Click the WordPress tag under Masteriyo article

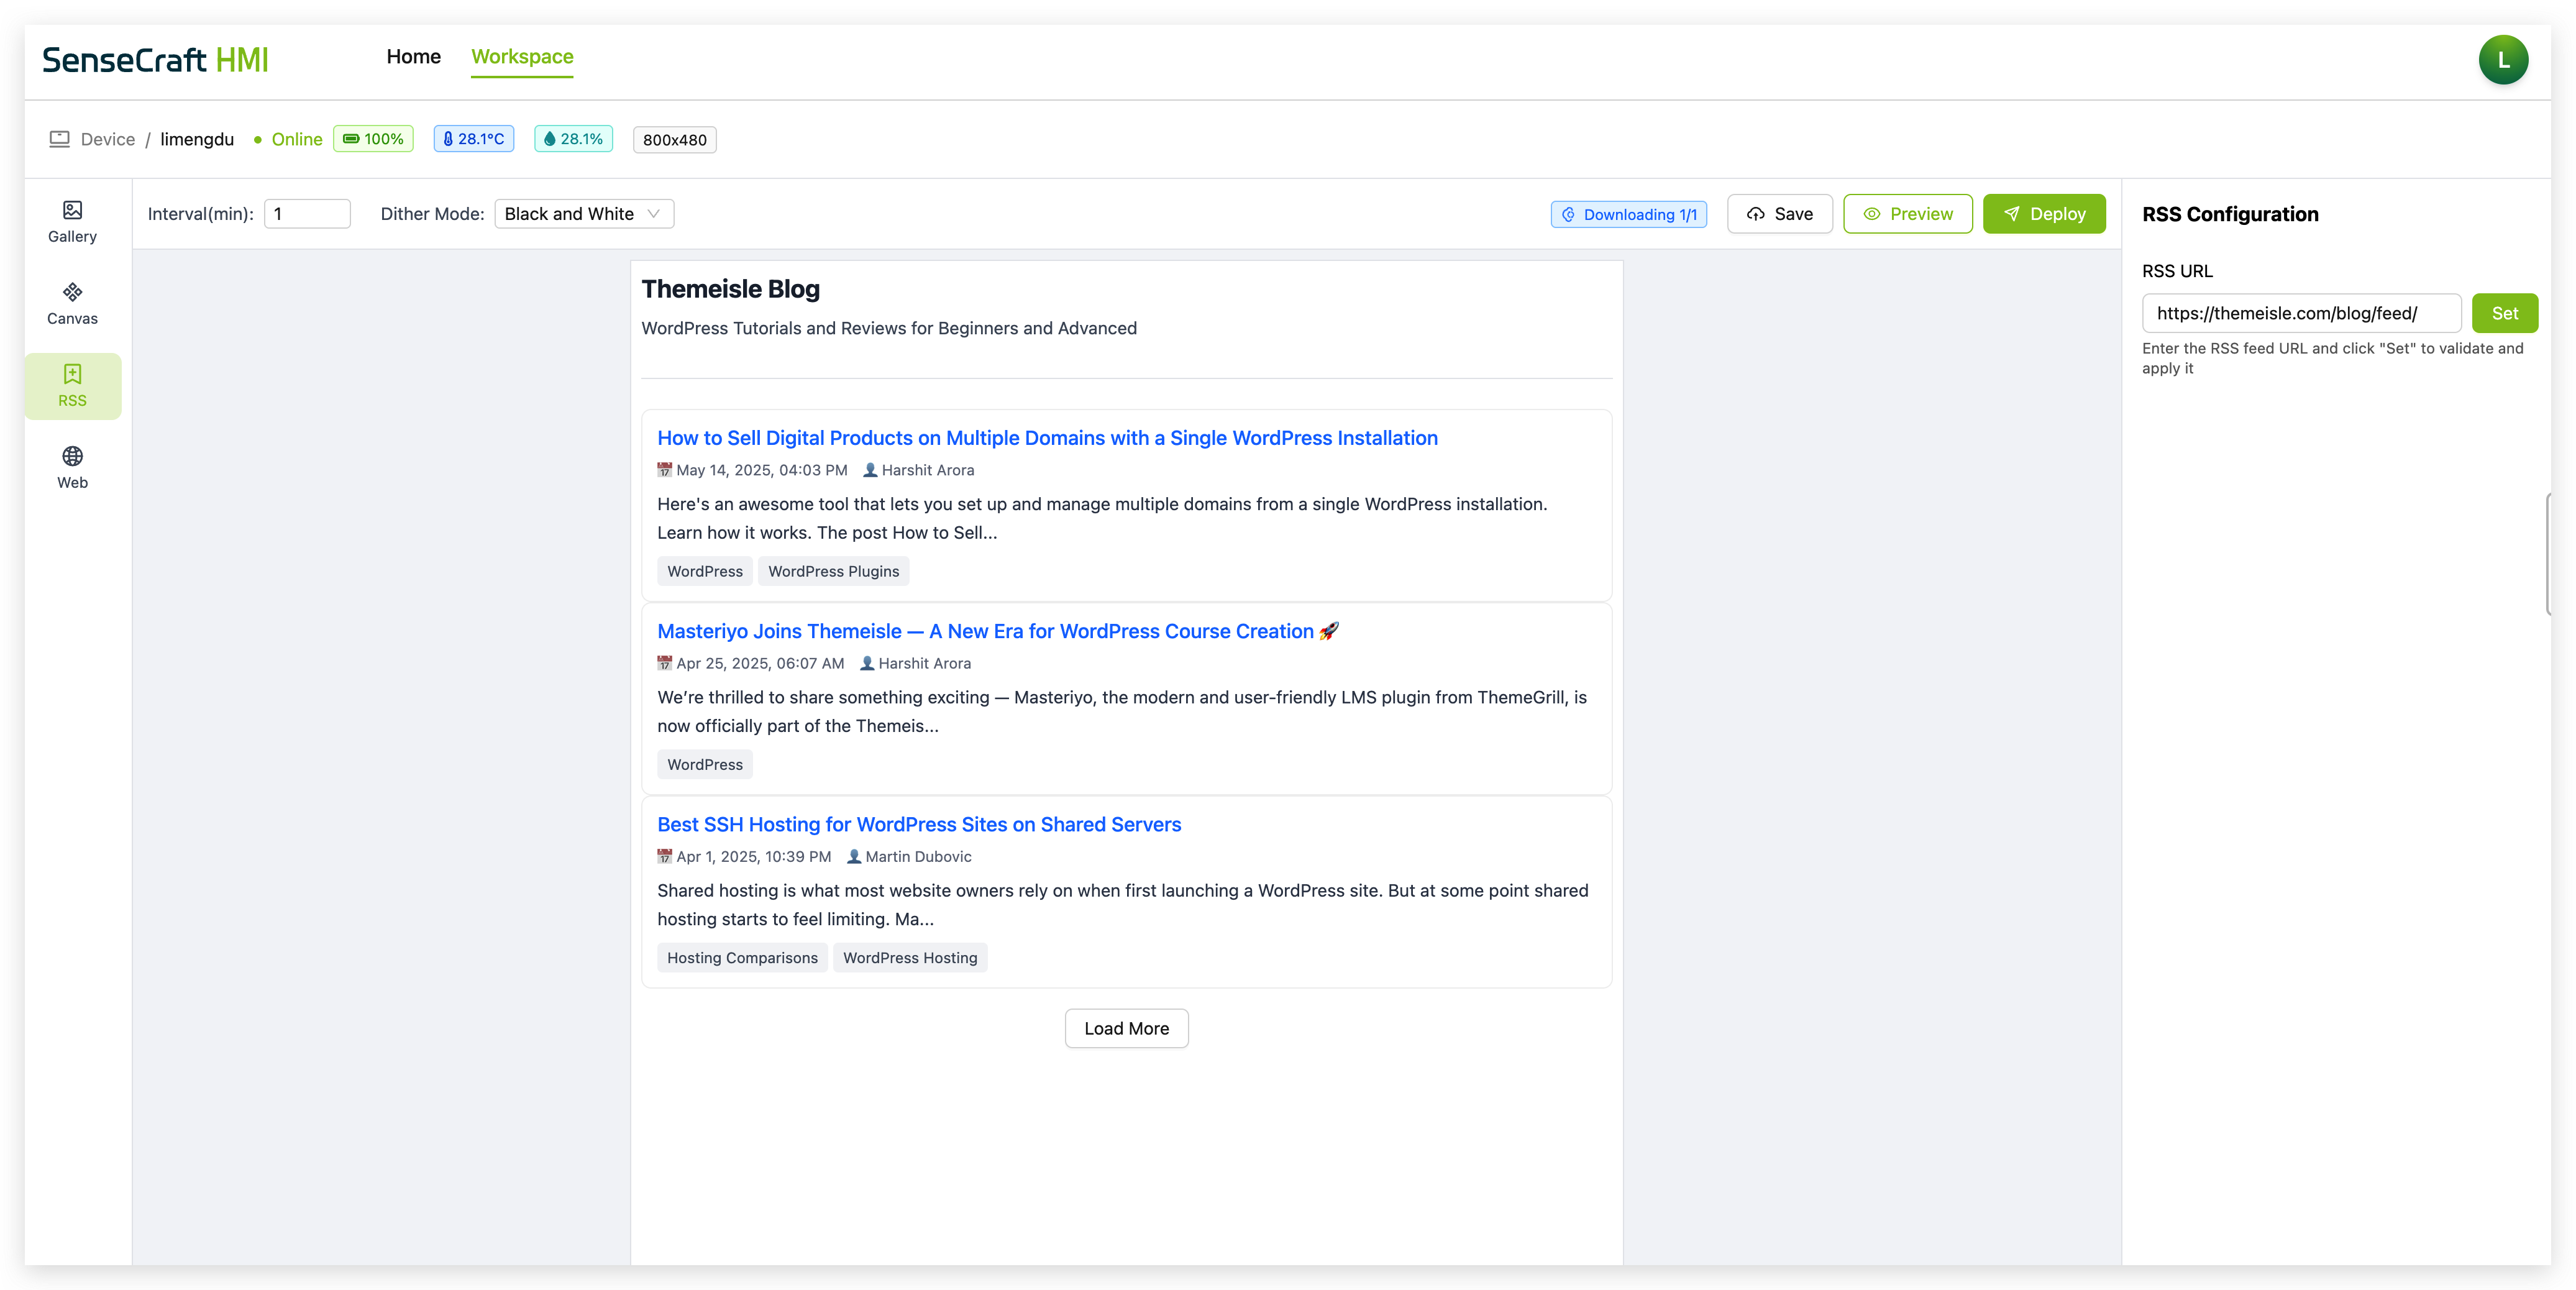[x=705, y=765]
